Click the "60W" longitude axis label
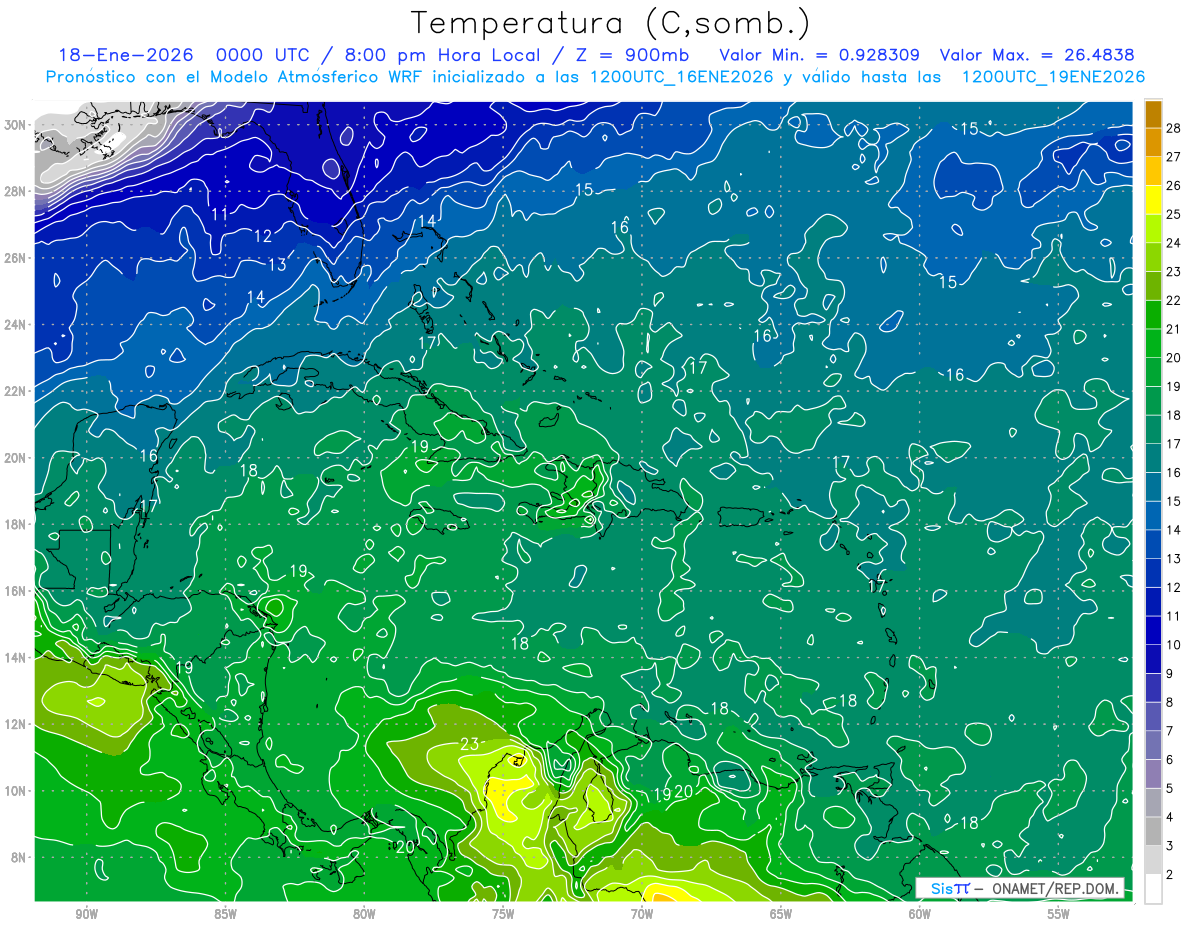 pyautogui.click(x=920, y=914)
